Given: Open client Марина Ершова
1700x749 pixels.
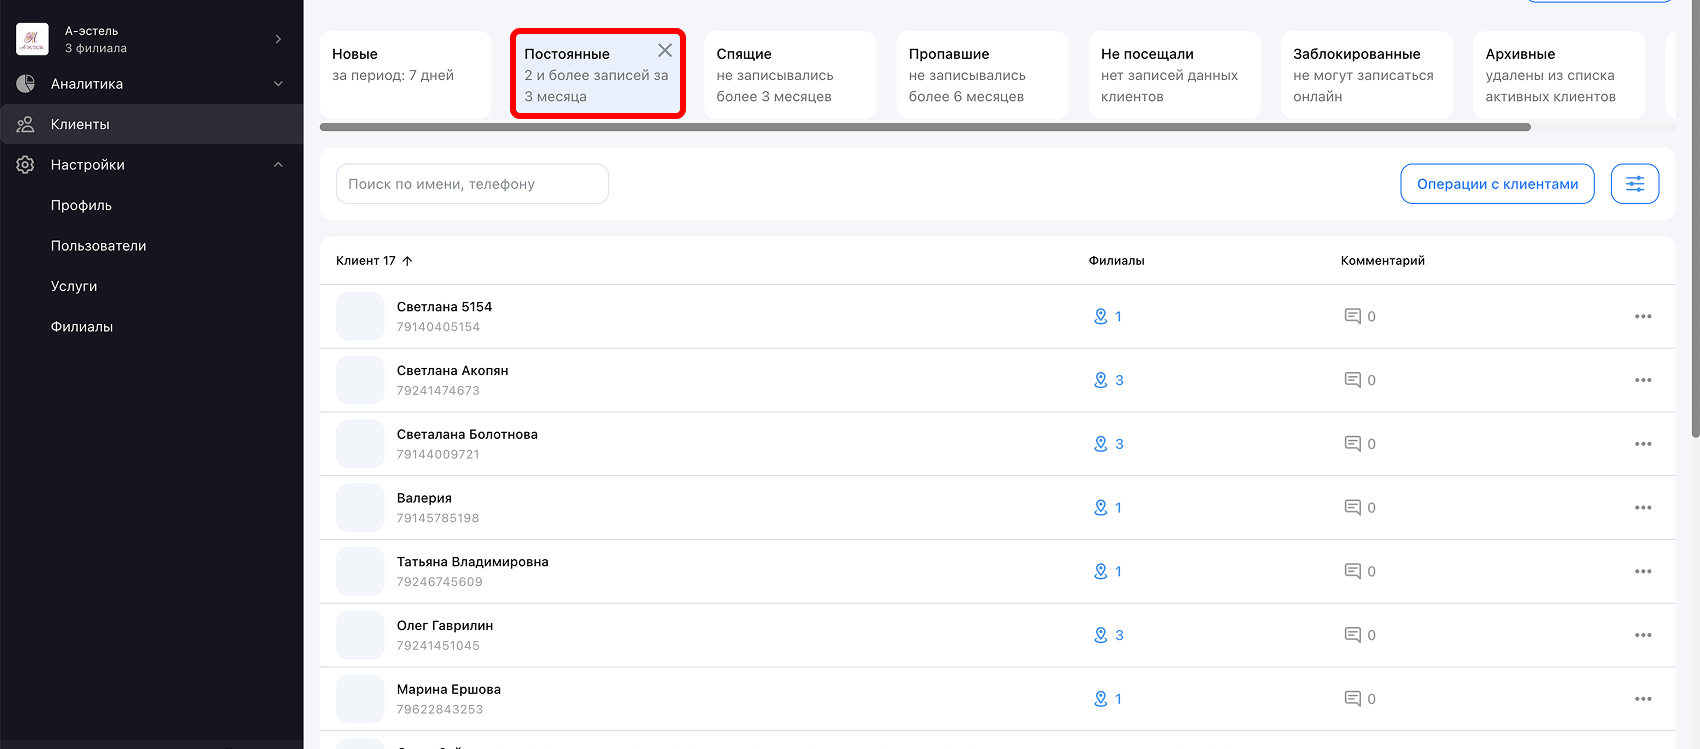Looking at the screenshot, I should point(449,690).
